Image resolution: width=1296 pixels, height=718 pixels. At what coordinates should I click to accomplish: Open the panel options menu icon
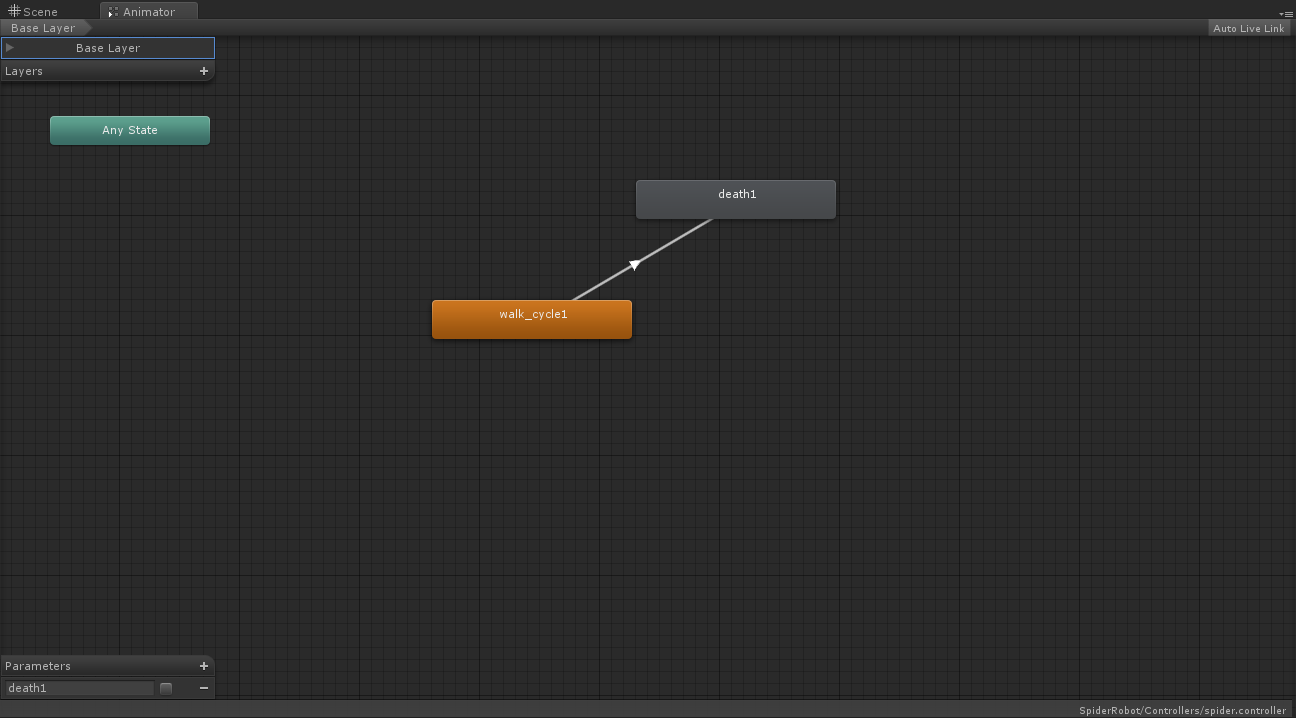(1286, 13)
